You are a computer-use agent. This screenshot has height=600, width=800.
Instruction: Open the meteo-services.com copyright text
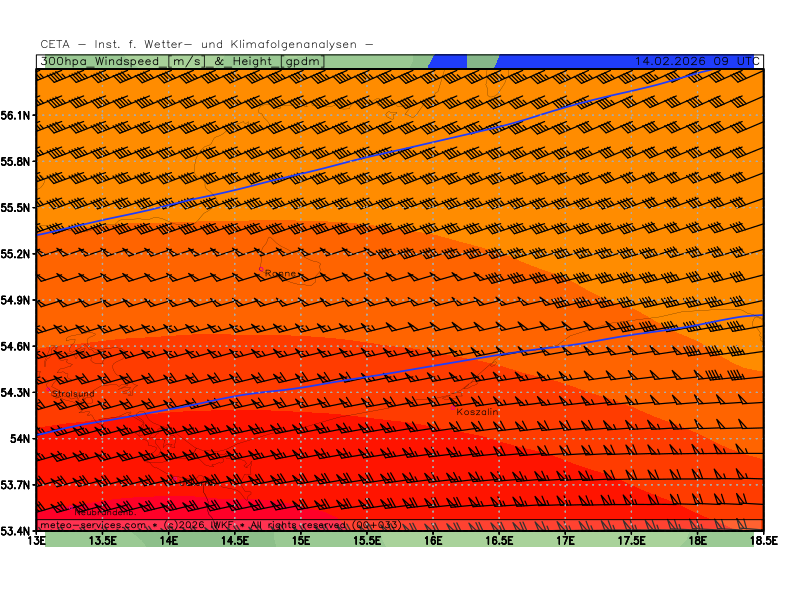click(x=220, y=524)
